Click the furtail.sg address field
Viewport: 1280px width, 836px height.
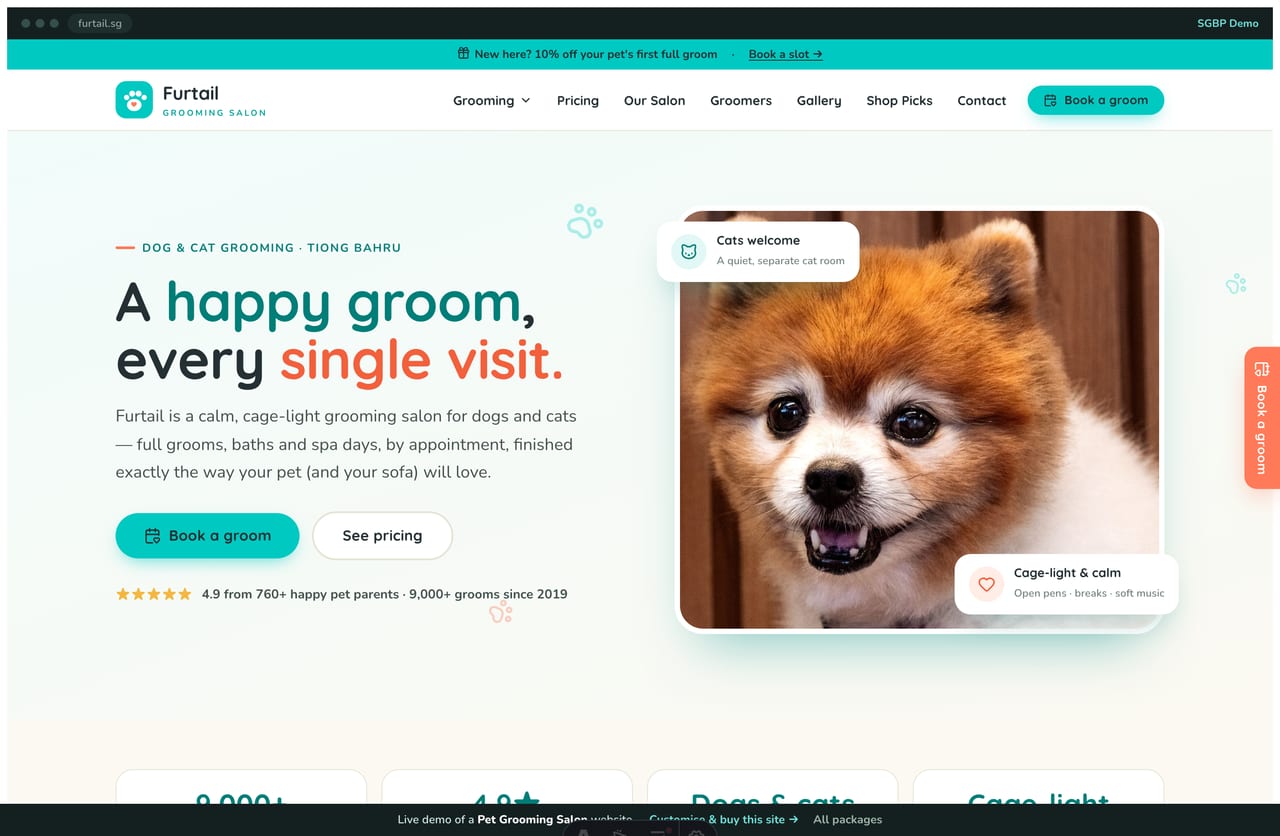100,23
